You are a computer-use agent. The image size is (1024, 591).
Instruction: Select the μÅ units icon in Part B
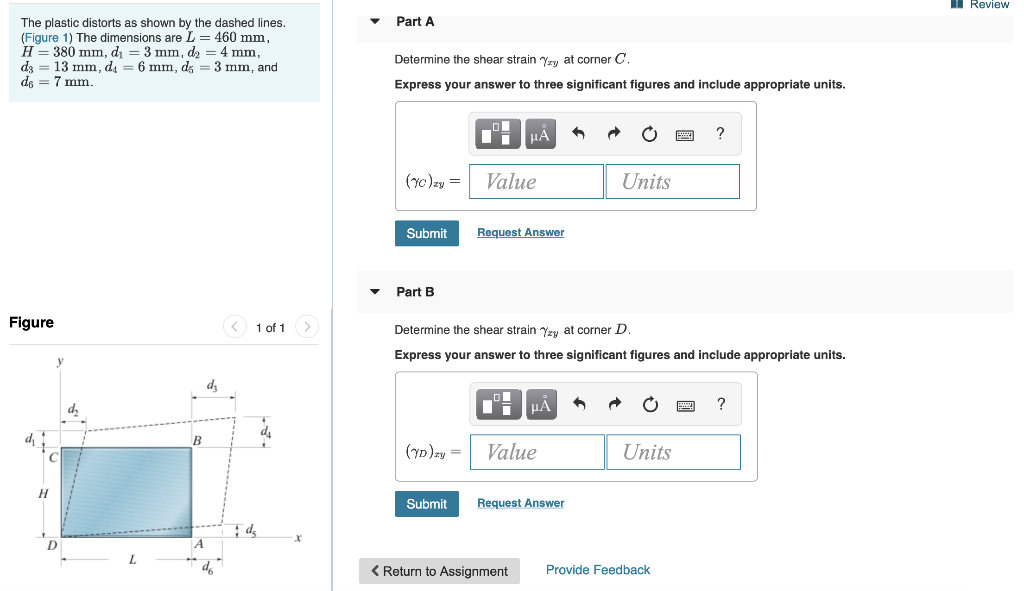pyautogui.click(x=539, y=403)
